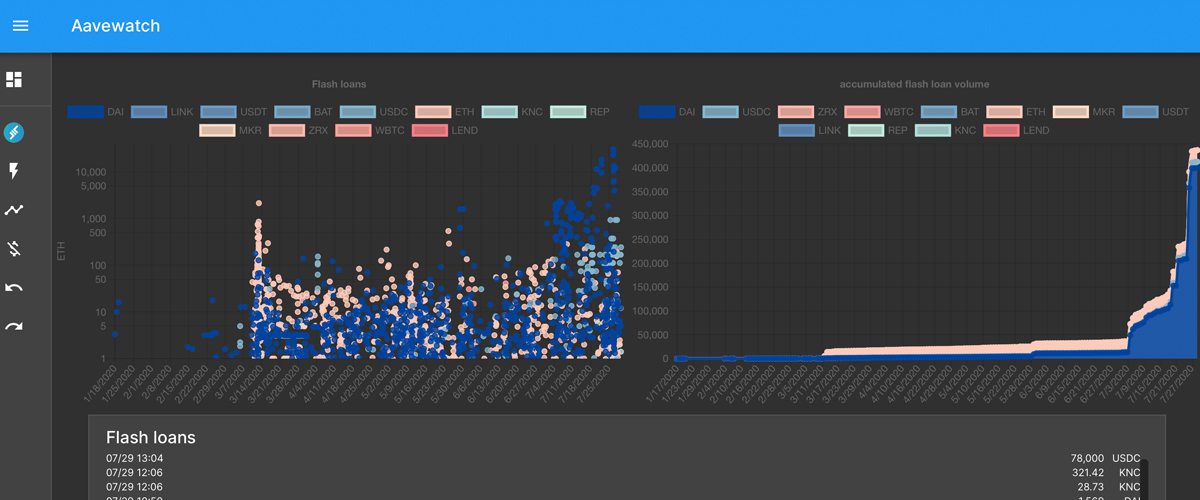The height and width of the screenshot is (500, 1200).
Task: Toggle MKR series in Flash loans chart
Action: point(230,130)
